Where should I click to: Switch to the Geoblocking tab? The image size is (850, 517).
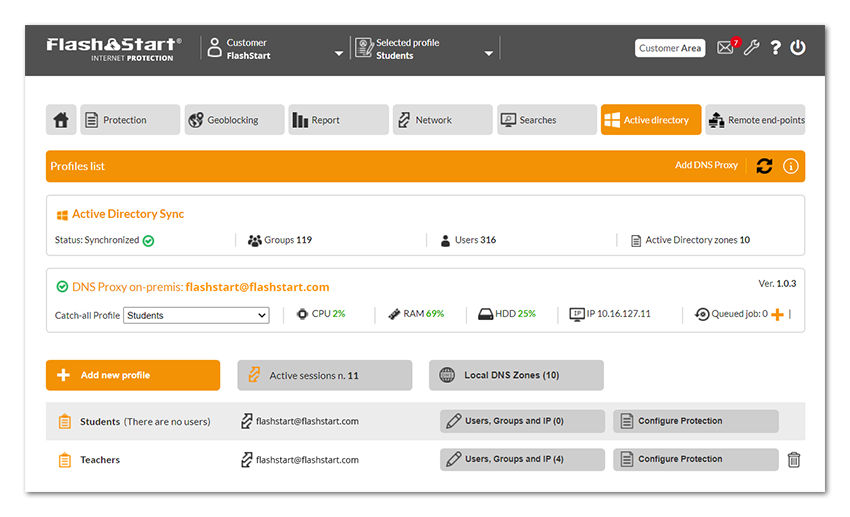(235, 120)
